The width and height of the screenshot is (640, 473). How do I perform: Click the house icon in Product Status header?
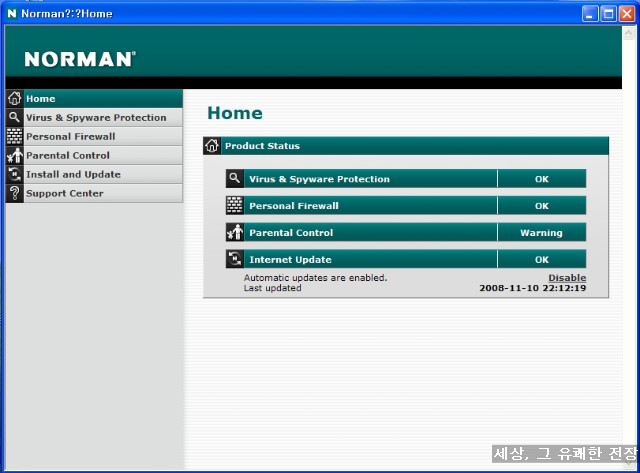[x=212, y=146]
